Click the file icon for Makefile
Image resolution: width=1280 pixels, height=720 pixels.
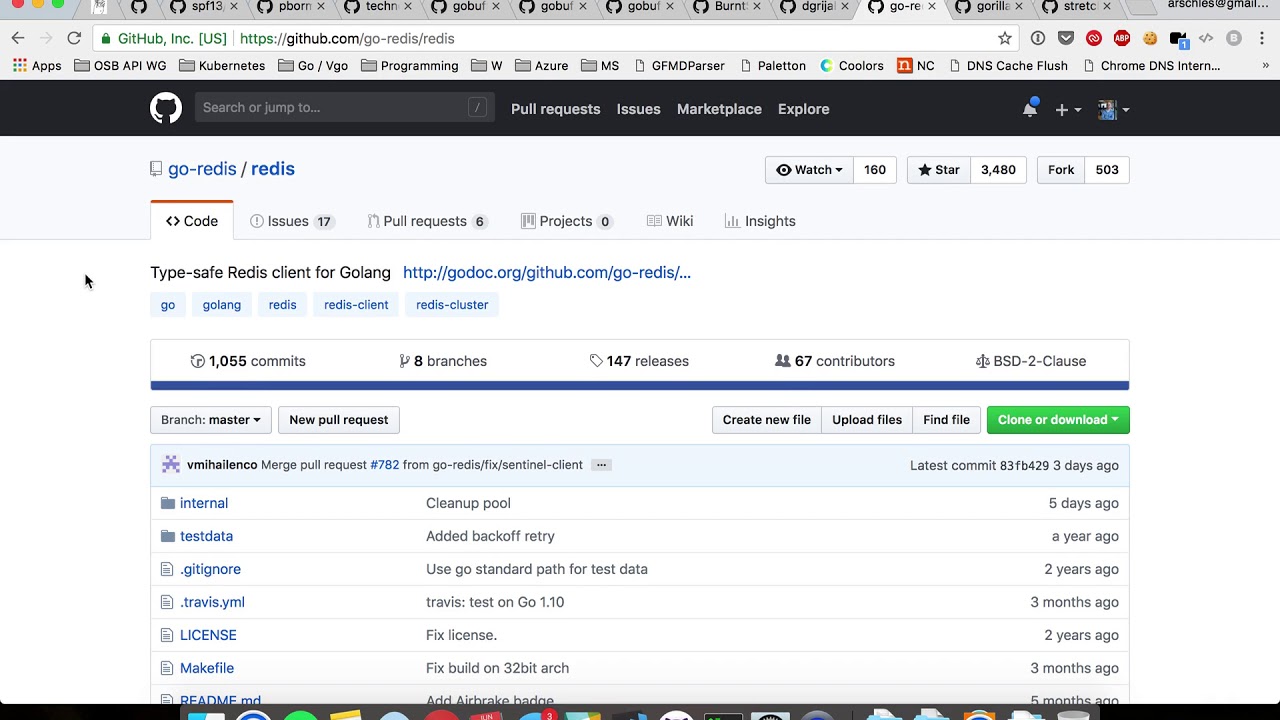click(167, 668)
